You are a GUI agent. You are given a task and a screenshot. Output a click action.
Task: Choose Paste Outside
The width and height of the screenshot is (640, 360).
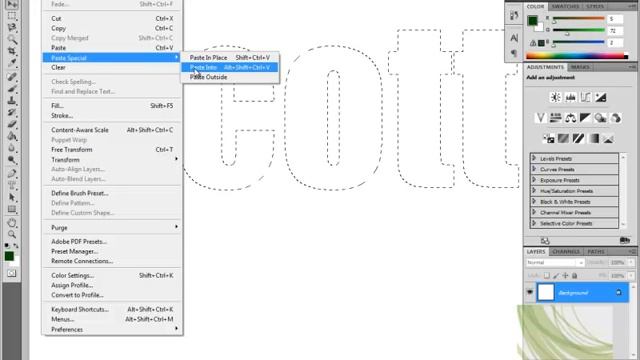(x=230, y=77)
